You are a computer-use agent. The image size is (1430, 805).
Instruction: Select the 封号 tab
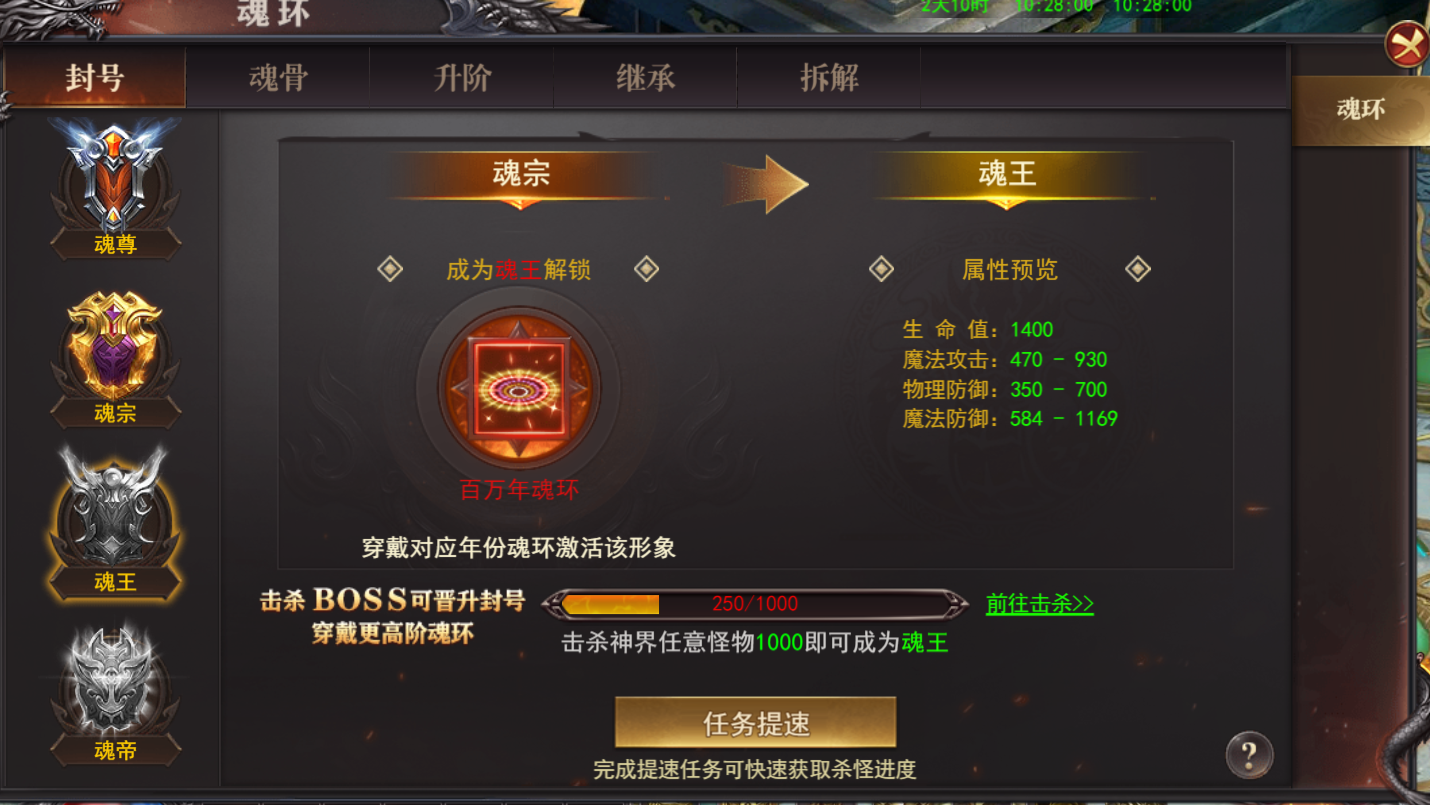point(95,78)
